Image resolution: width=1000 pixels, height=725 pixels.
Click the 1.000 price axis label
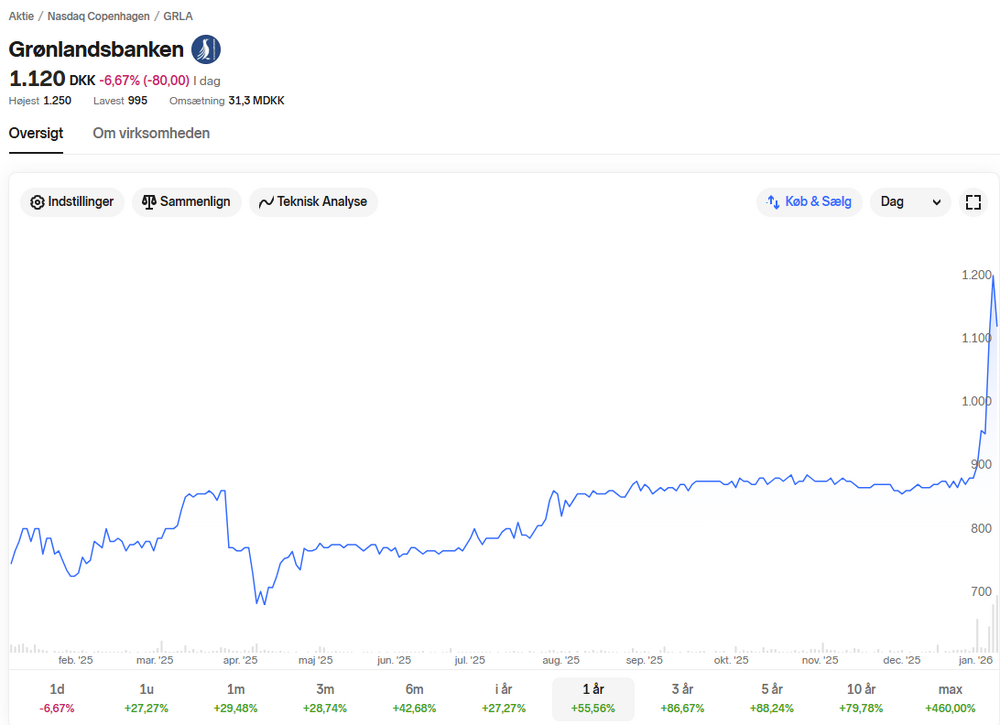[x=976, y=401]
